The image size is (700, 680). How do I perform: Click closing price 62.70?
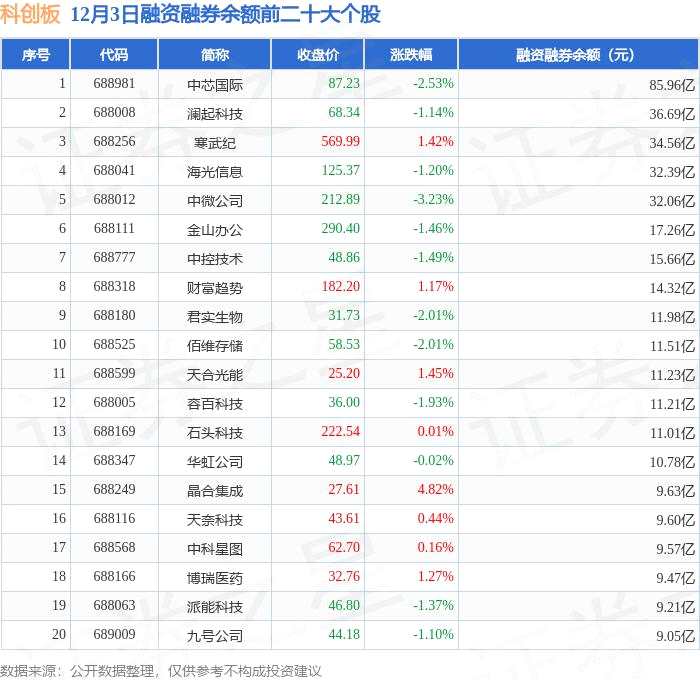[344, 547]
